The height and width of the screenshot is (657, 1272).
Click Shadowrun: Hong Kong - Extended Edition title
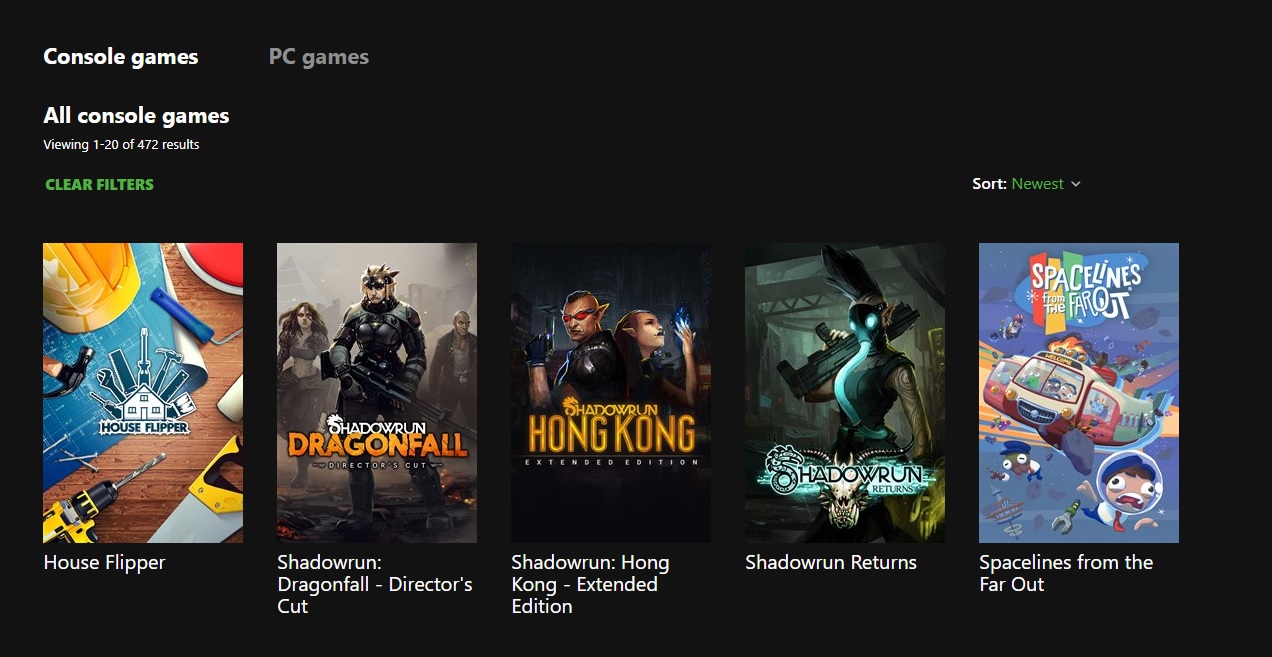(590, 584)
